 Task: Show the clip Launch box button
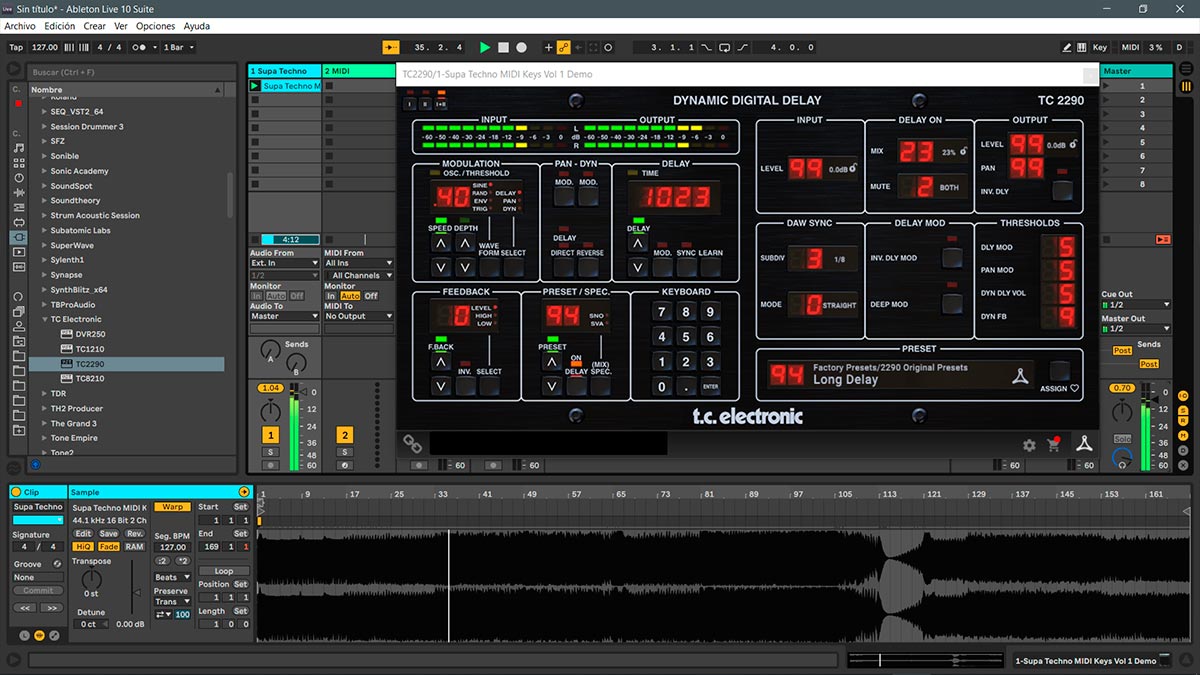point(25,635)
